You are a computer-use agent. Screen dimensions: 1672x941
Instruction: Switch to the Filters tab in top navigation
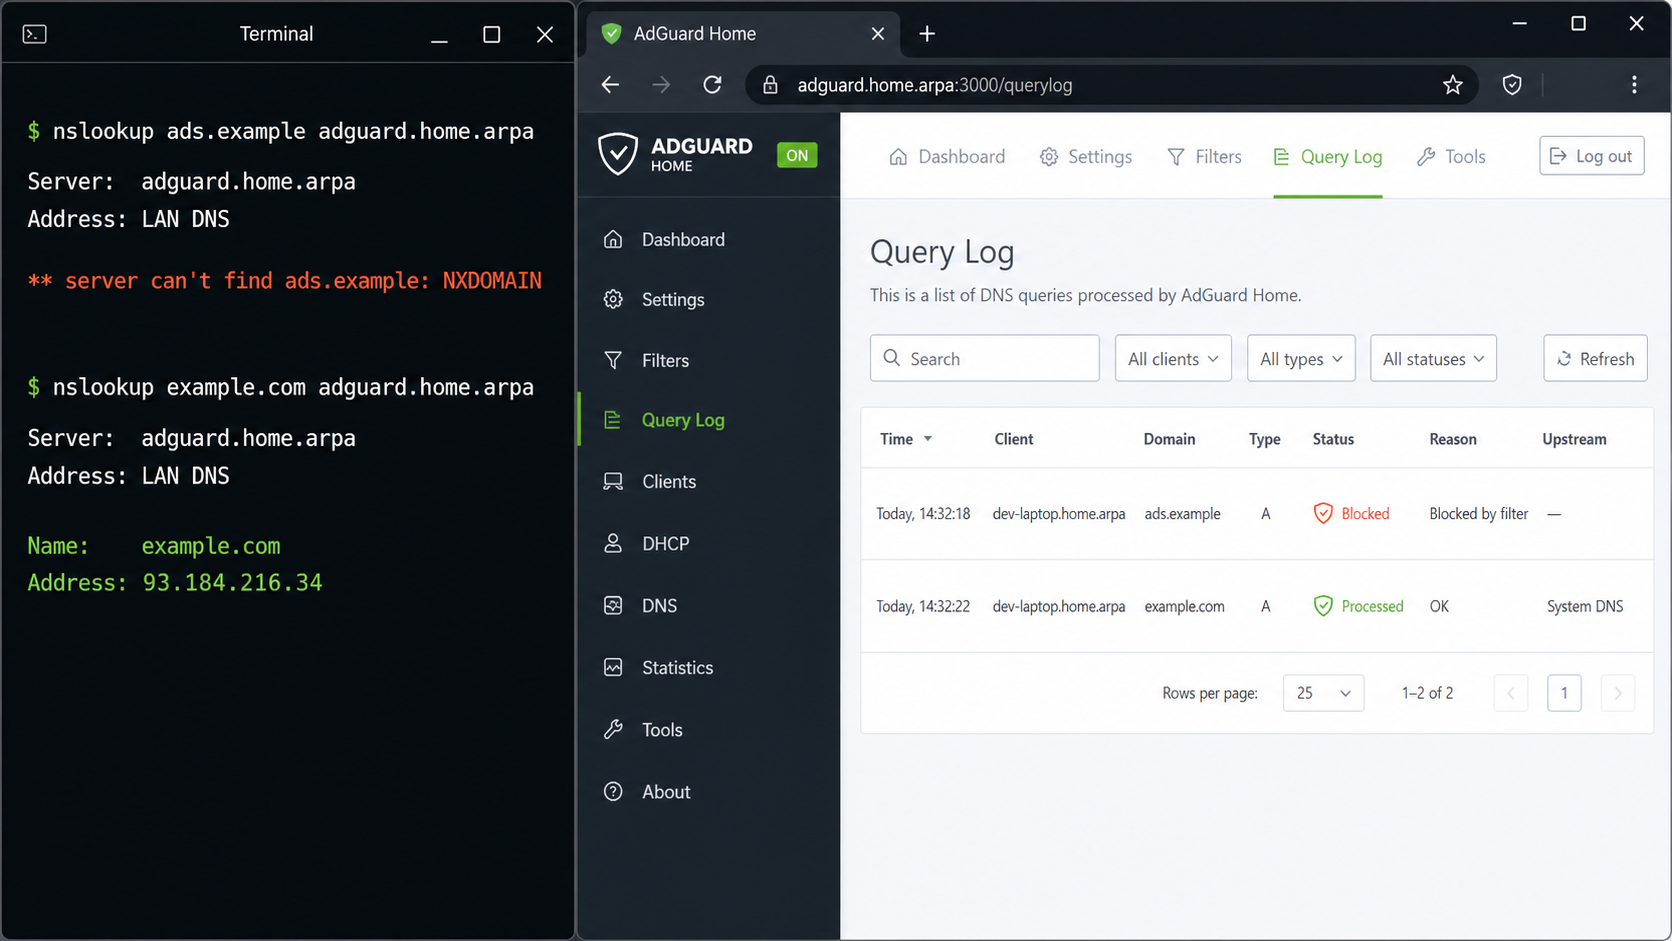(1204, 156)
